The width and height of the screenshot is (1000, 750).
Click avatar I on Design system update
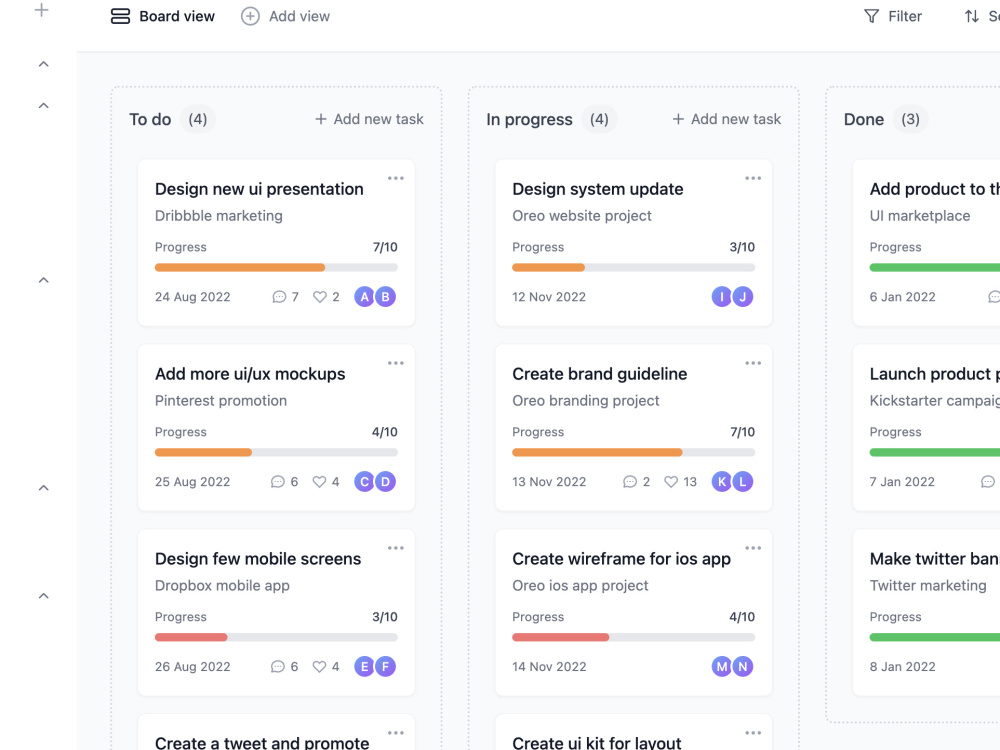point(721,297)
